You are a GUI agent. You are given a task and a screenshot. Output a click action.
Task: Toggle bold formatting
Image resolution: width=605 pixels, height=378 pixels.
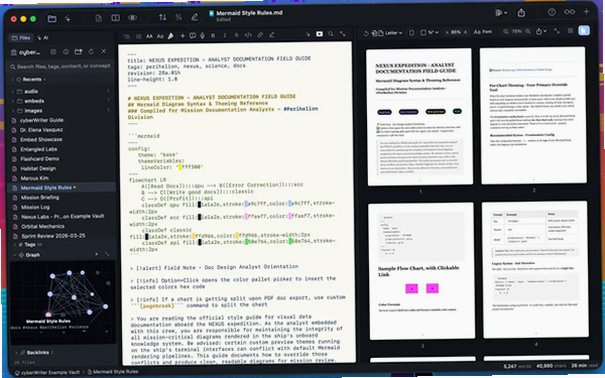[x=213, y=35]
